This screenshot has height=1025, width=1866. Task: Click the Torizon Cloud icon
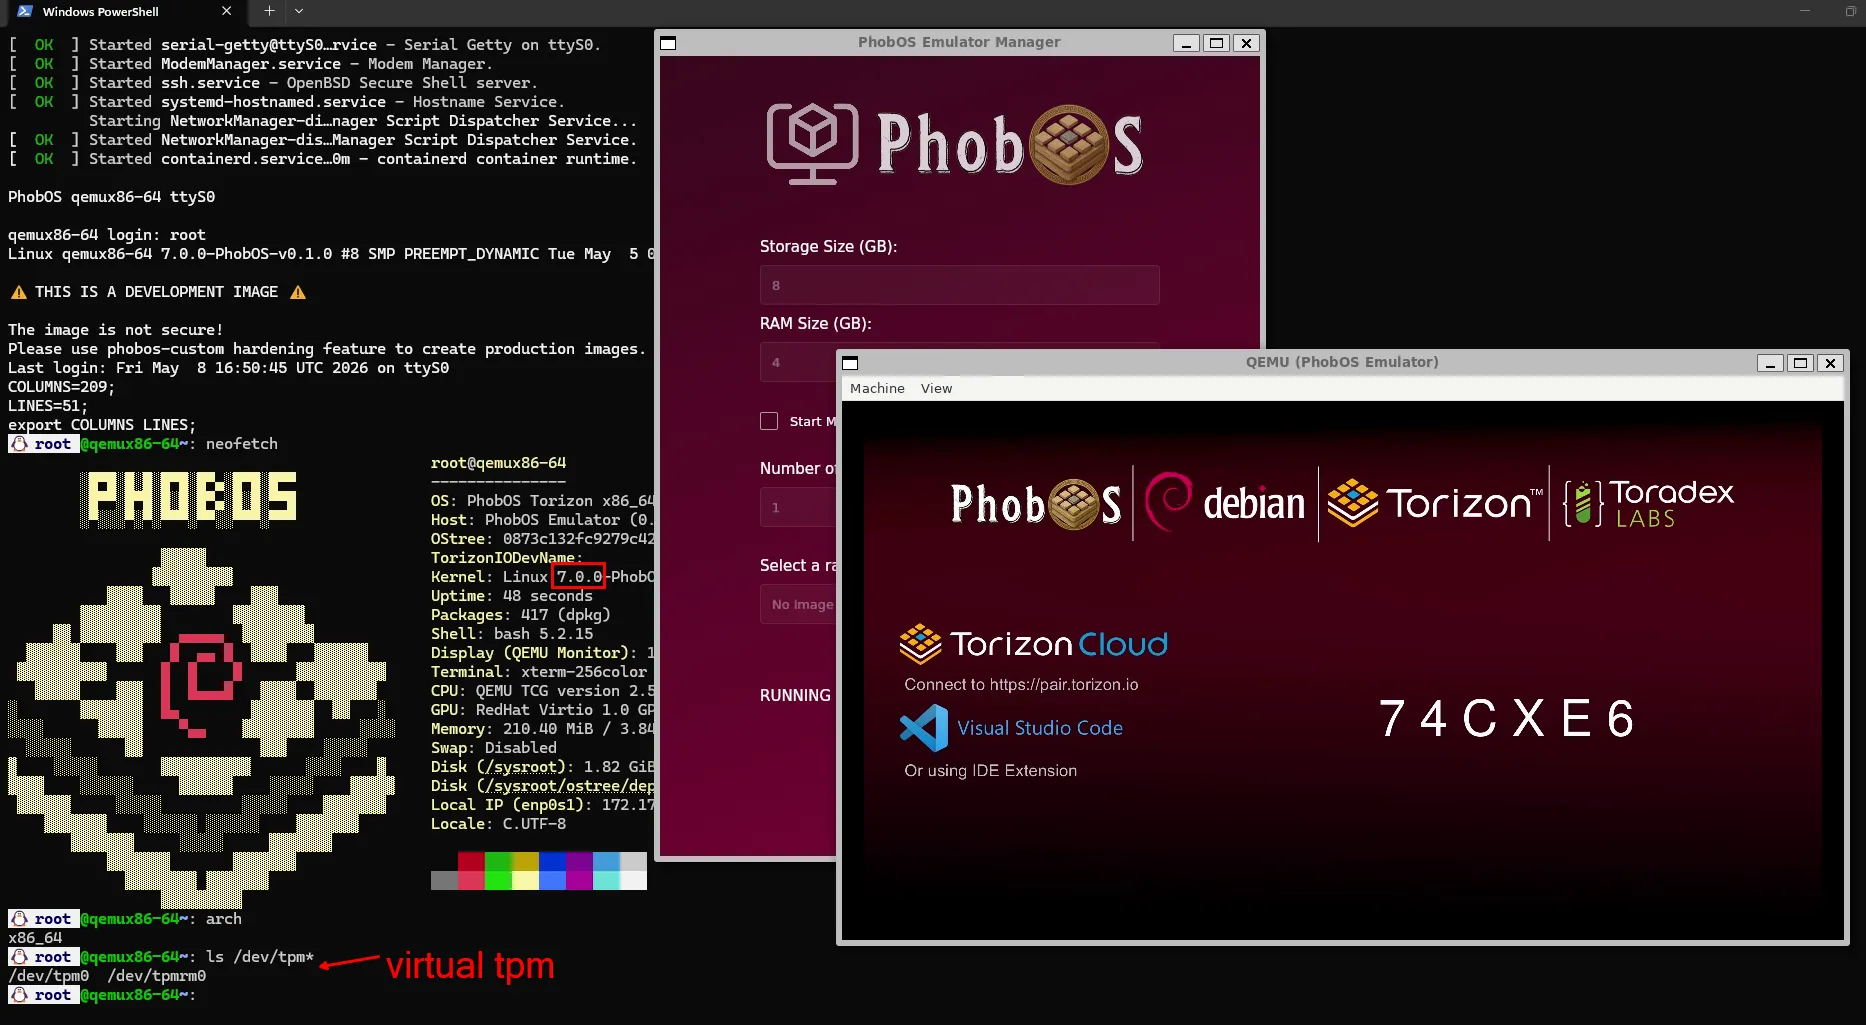[x=920, y=644]
